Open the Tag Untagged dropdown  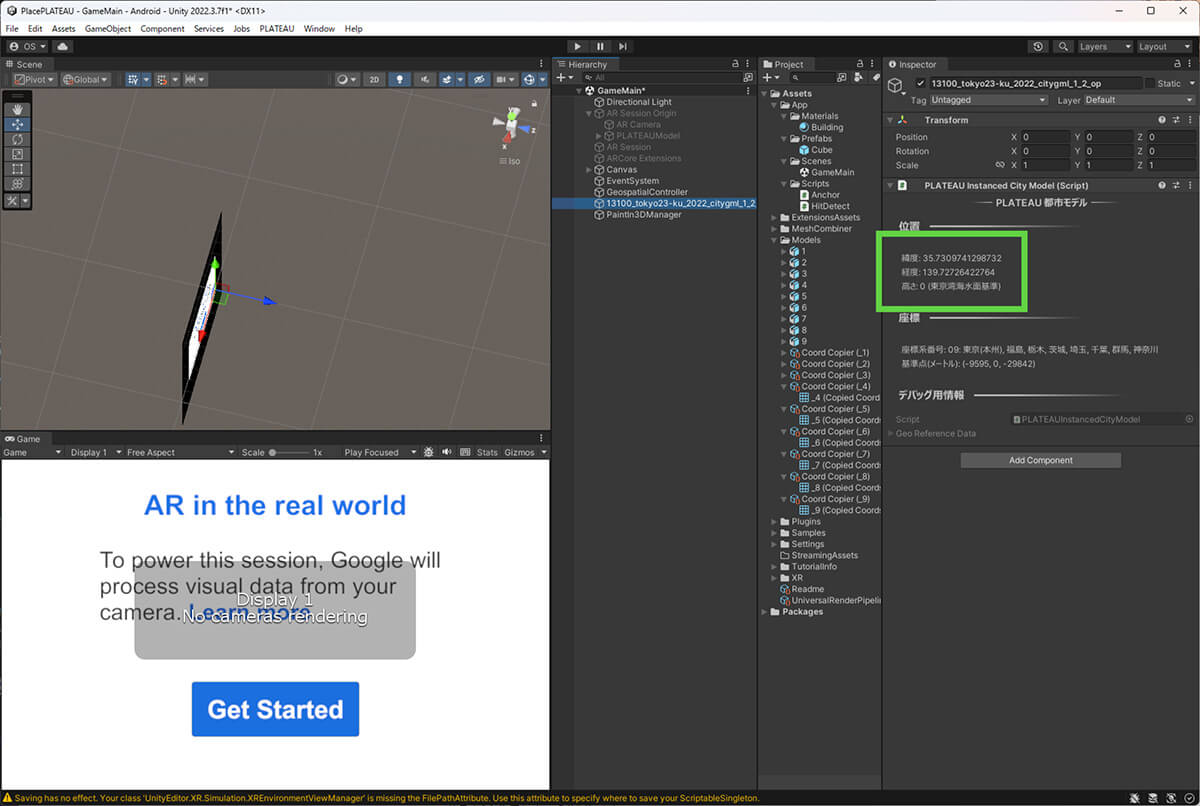coord(988,100)
